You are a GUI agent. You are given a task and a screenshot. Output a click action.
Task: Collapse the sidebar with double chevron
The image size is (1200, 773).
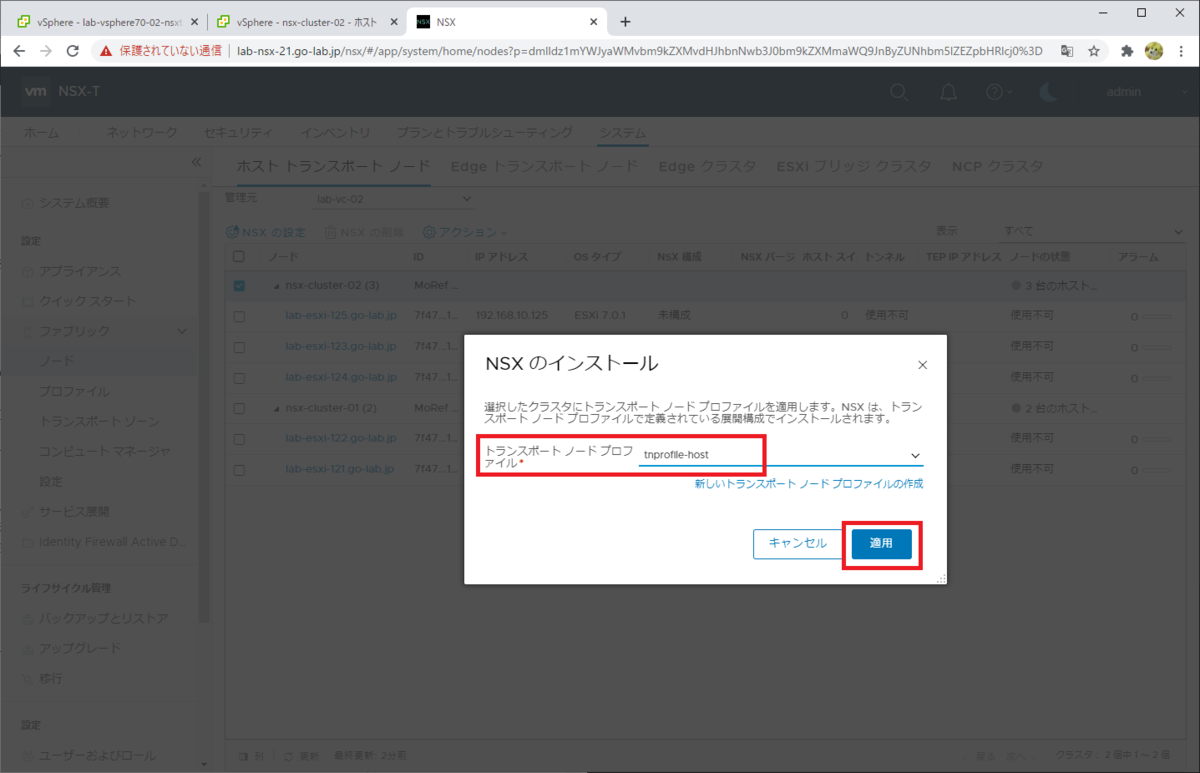196,162
